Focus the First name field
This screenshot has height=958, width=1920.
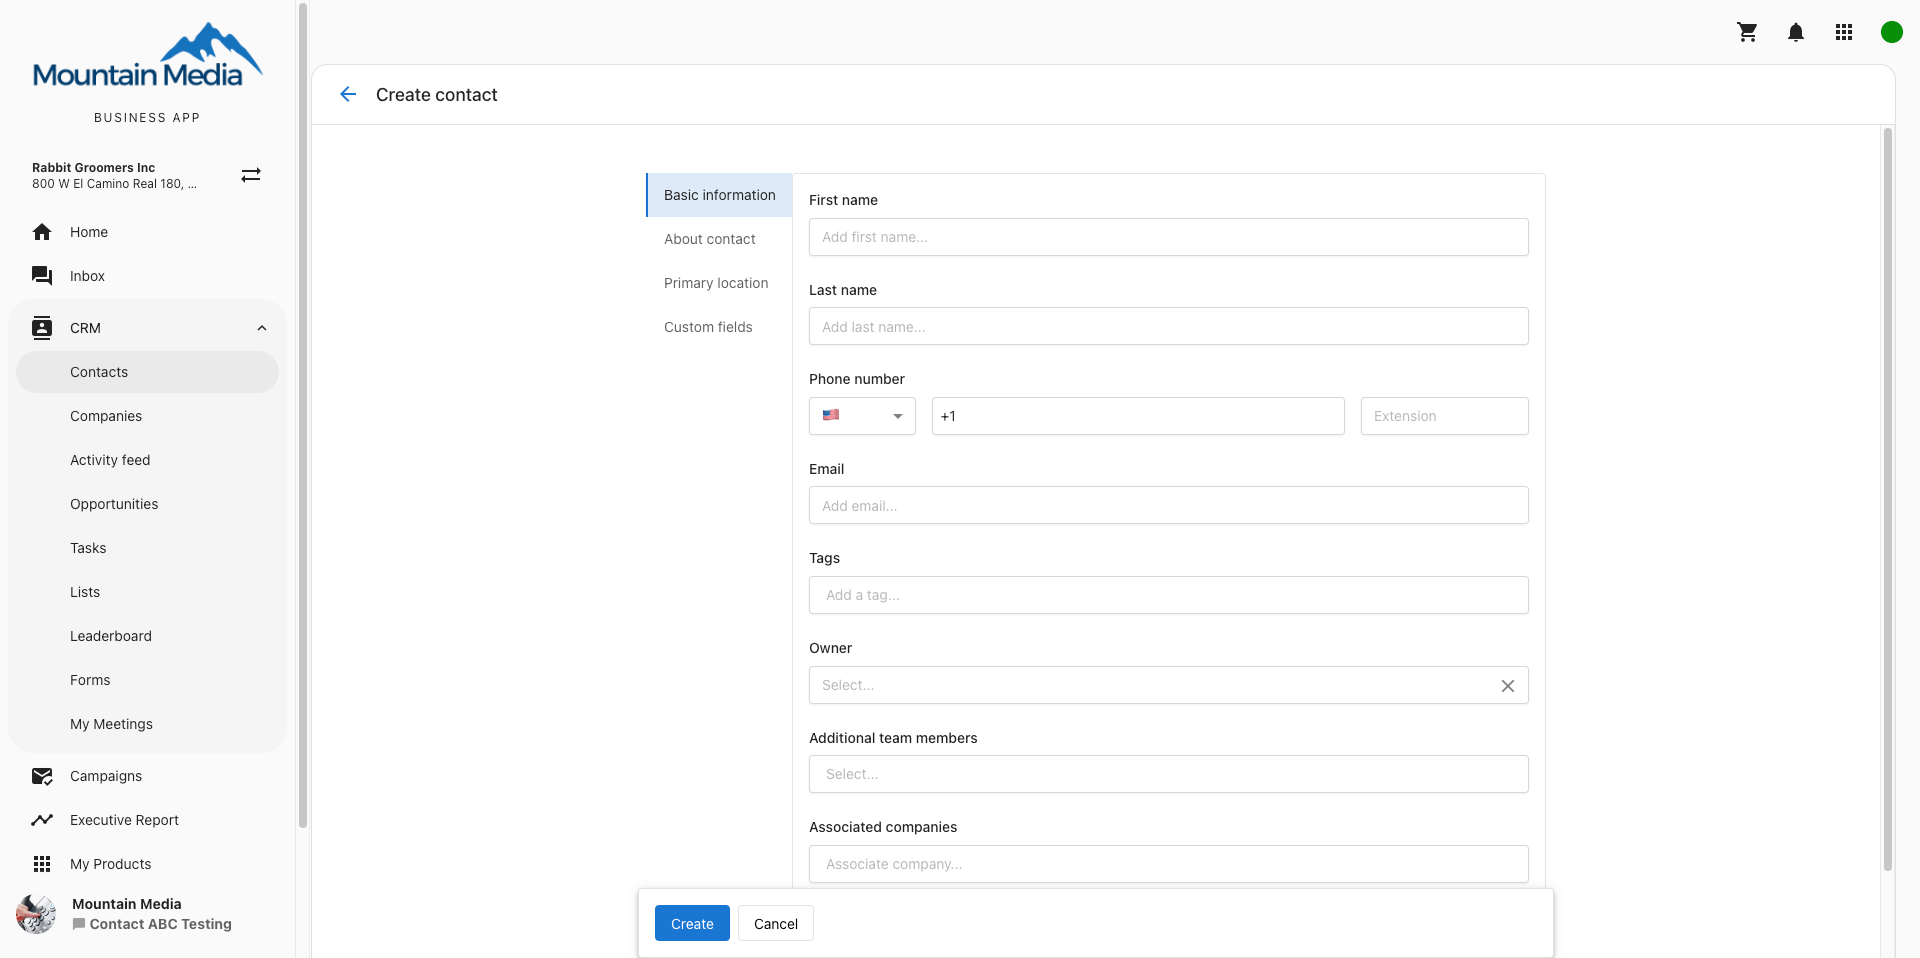1168,237
